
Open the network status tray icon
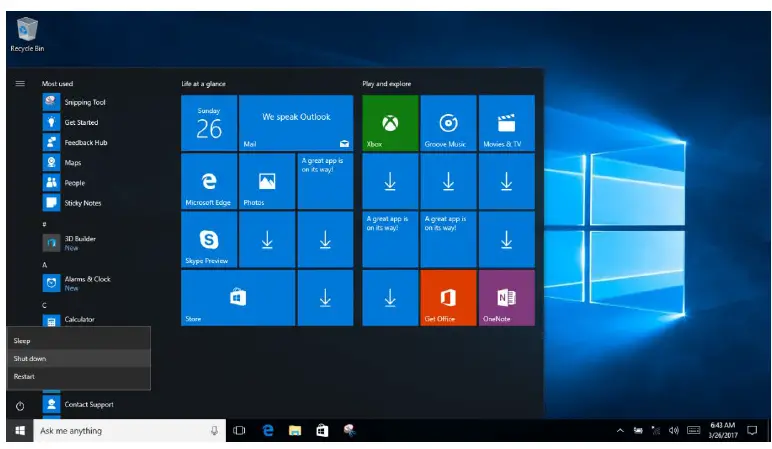coord(656,431)
